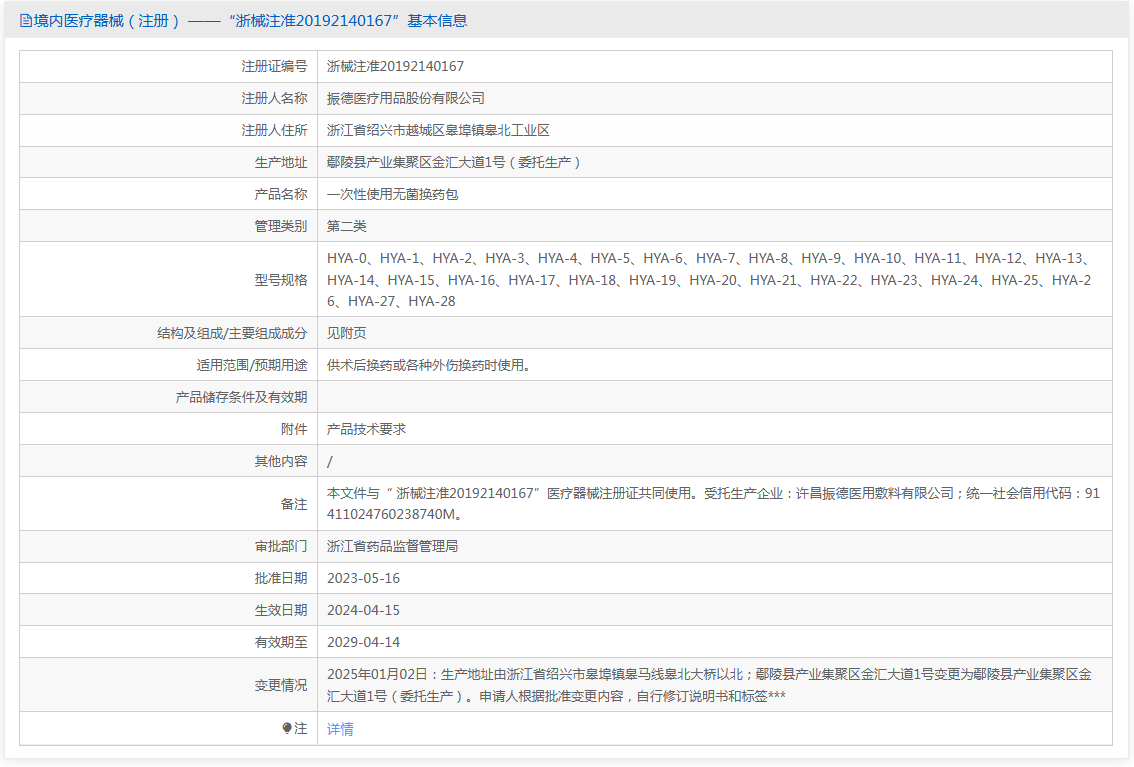Click the 批准日期 label
Viewport: 1134px width, 767px height.
(281, 578)
